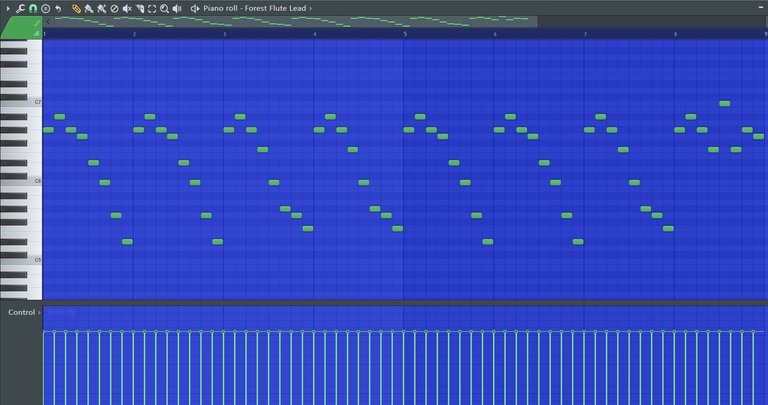This screenshot has width=768, height=405.
Task: Play the C7 piano key
Action: click(34, 102)
